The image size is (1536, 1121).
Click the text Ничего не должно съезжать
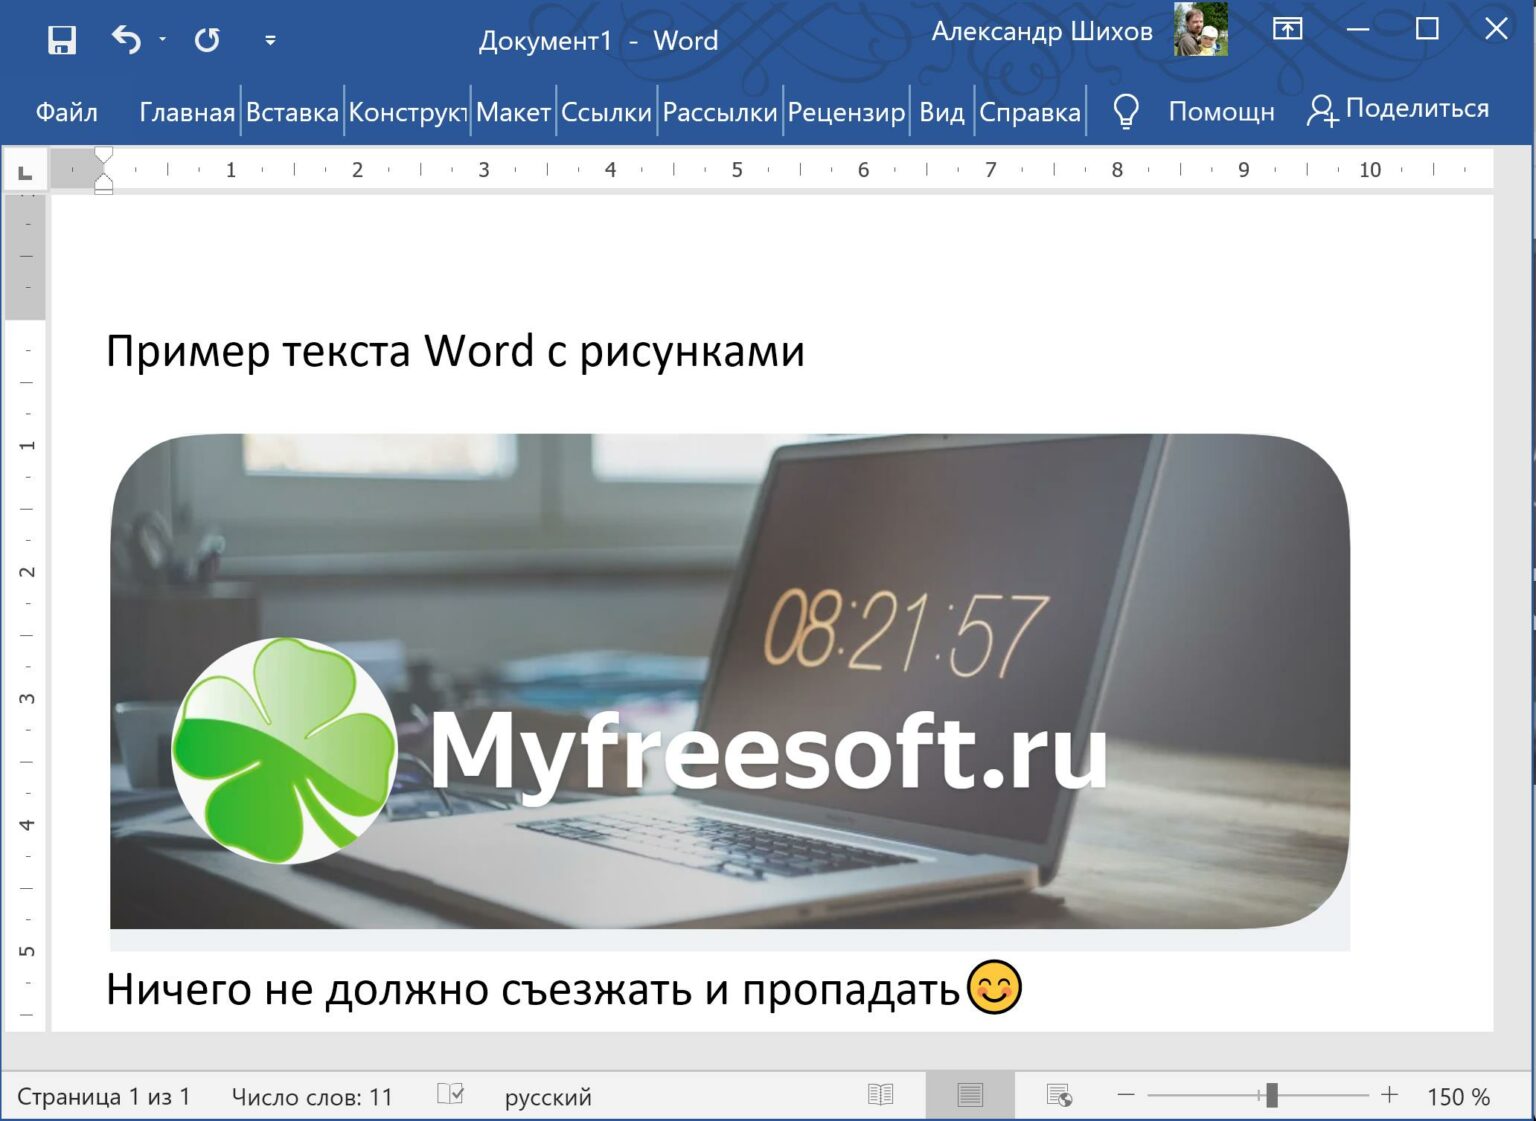click(x=400, y=990)
